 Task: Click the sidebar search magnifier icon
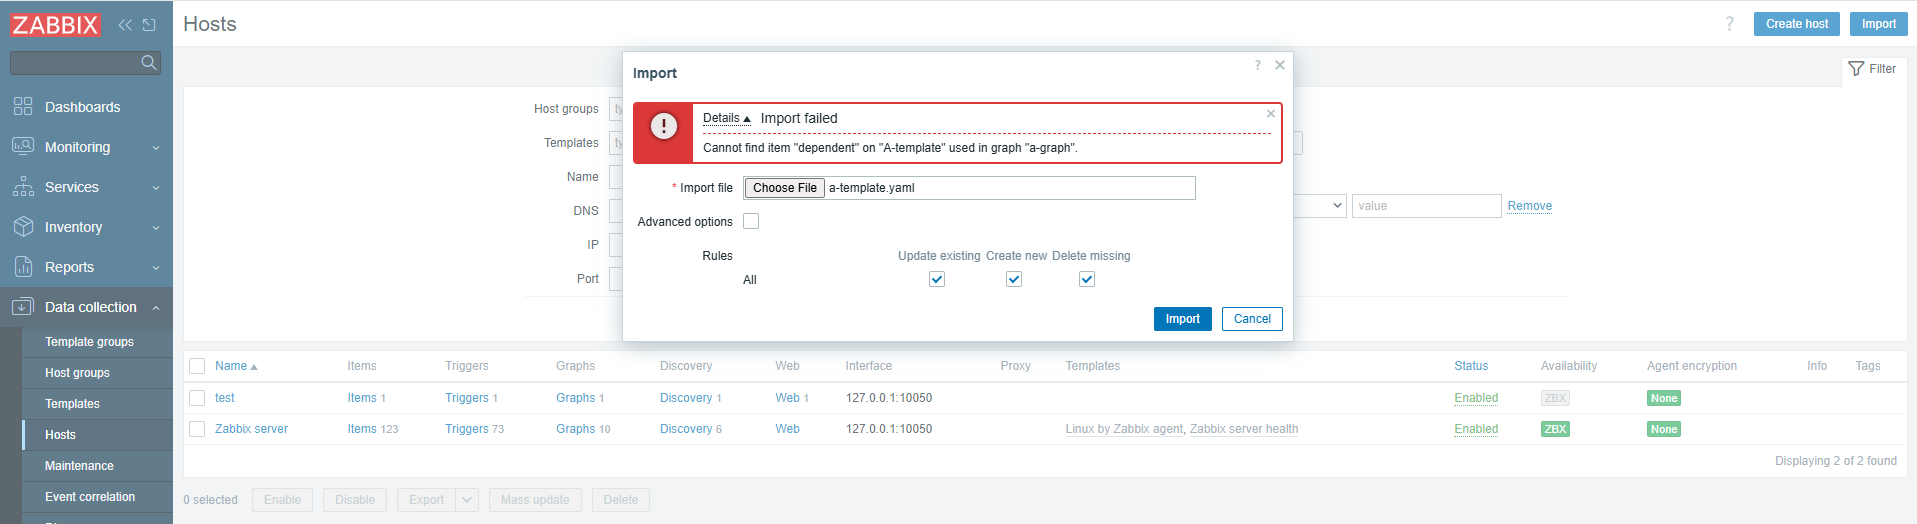click(149, 63)
